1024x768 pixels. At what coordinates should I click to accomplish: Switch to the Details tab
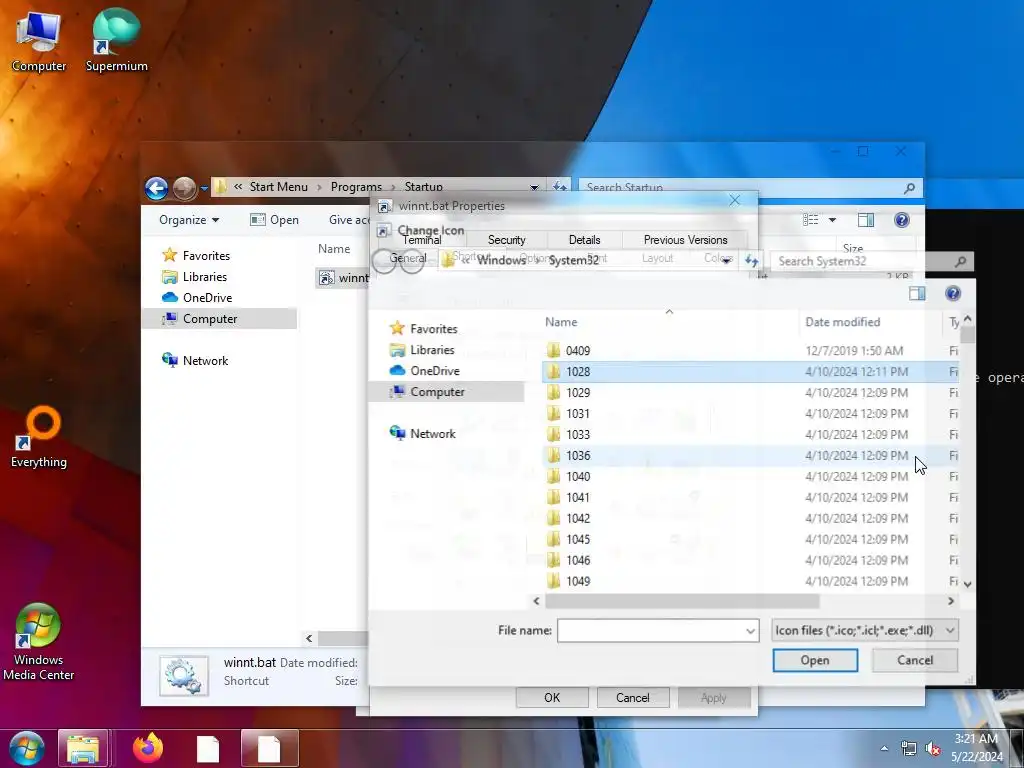[584, 240]
